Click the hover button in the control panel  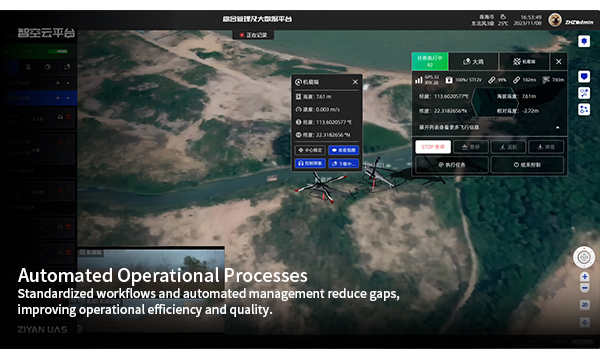pyautogui.click(x=471, y=147)
